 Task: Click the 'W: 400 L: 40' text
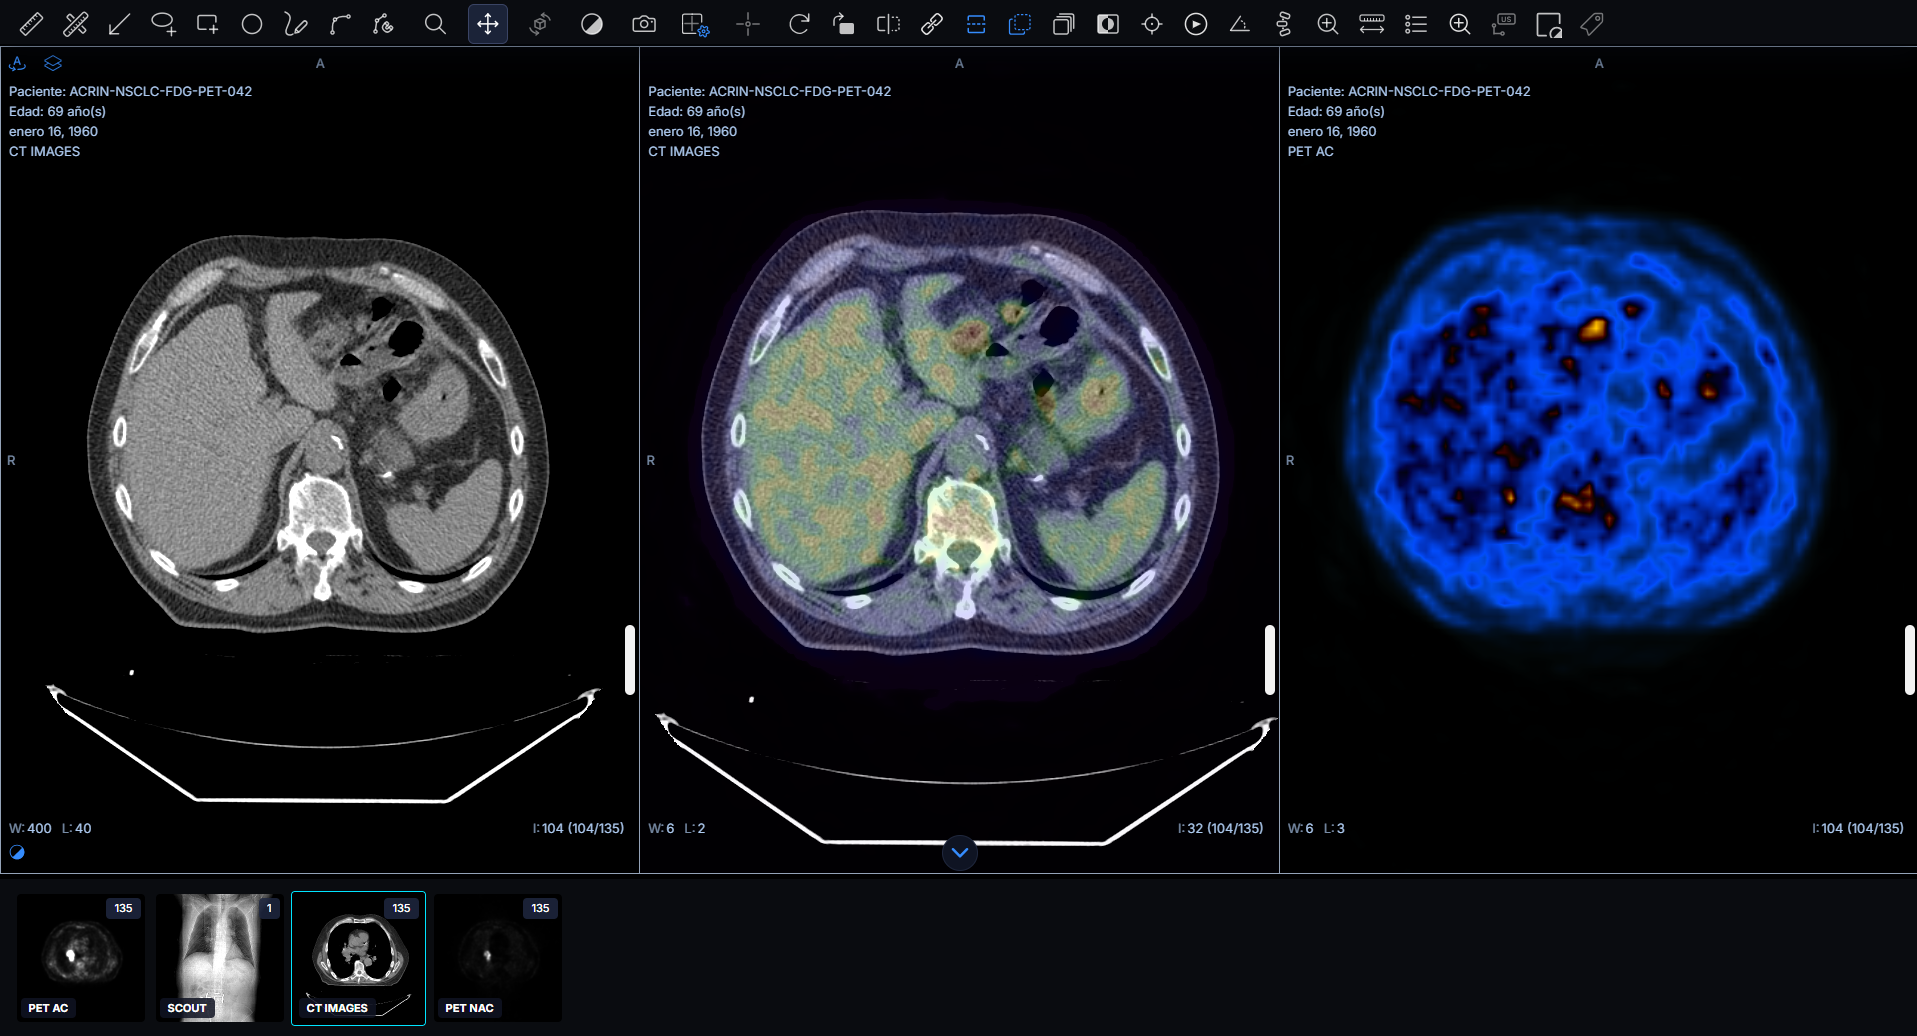click(50, 828)
